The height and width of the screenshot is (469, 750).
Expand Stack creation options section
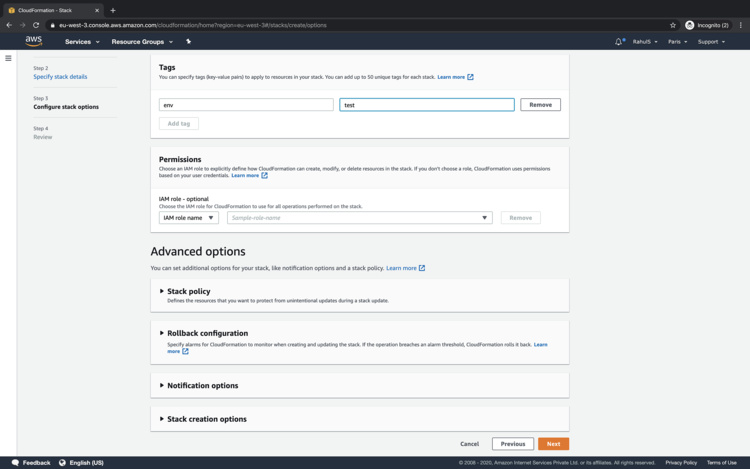(x=206, y=419)
